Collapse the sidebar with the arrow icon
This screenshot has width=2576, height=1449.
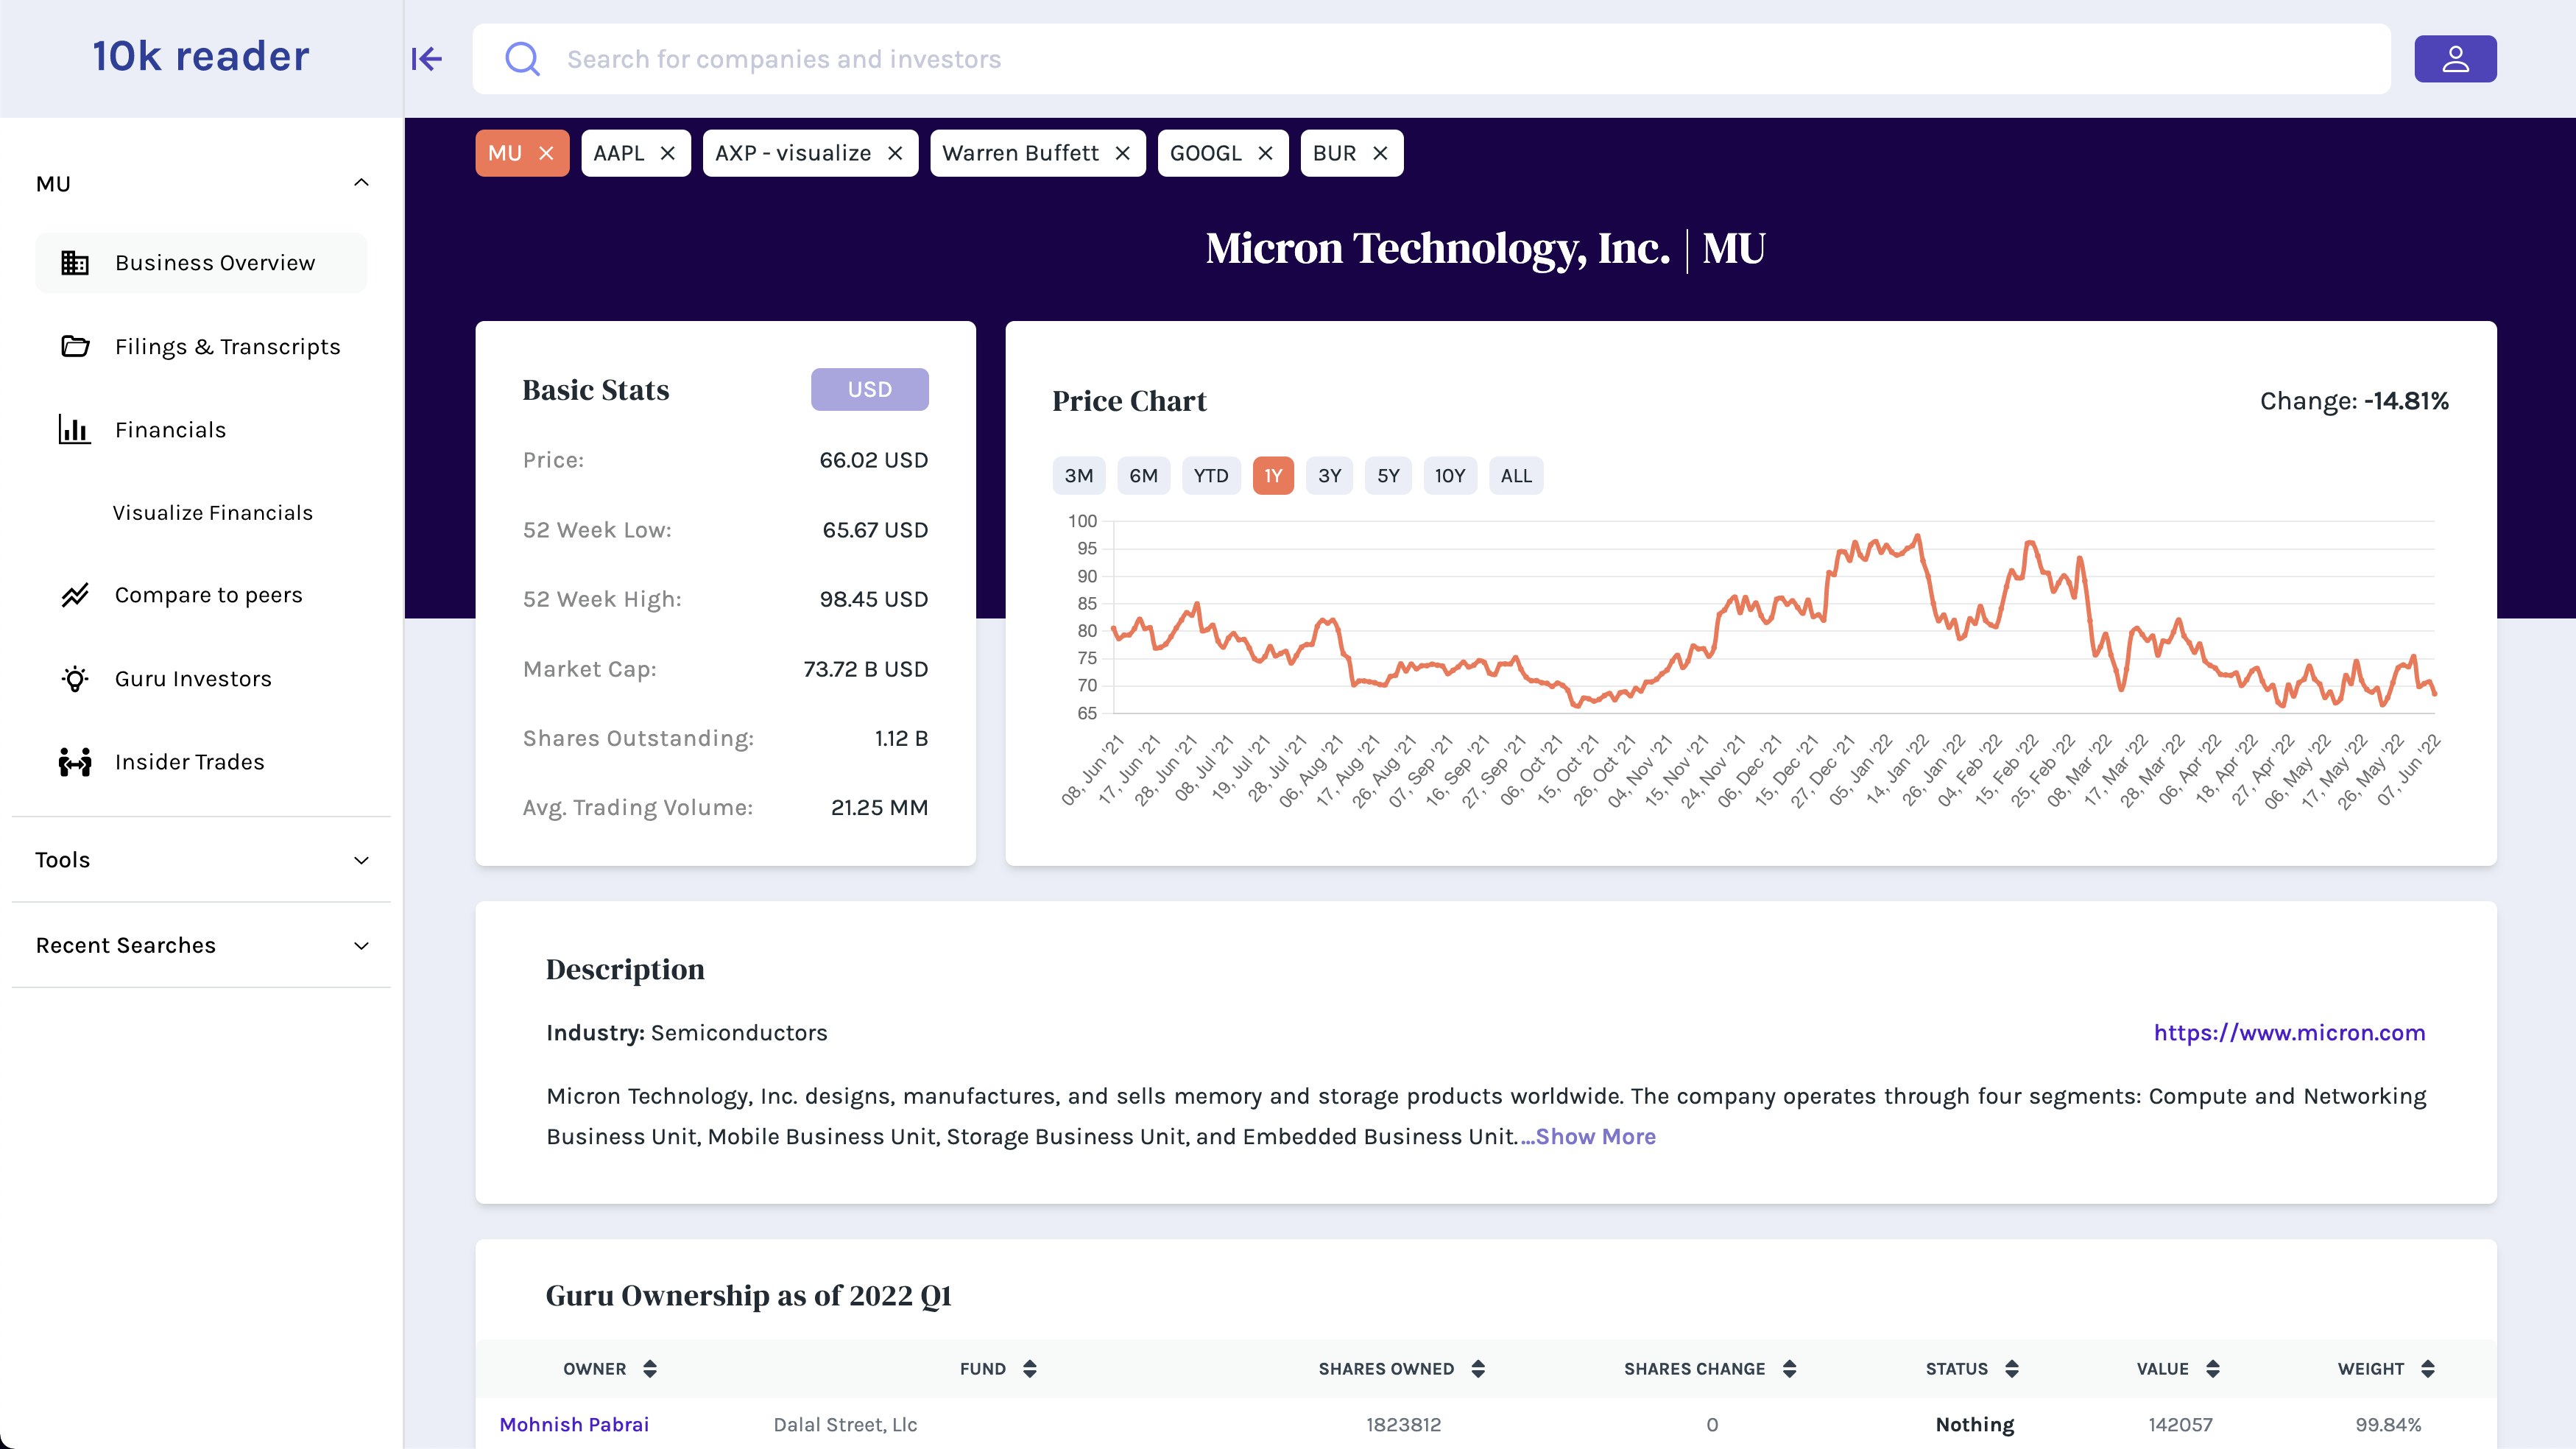pos(427,59)
